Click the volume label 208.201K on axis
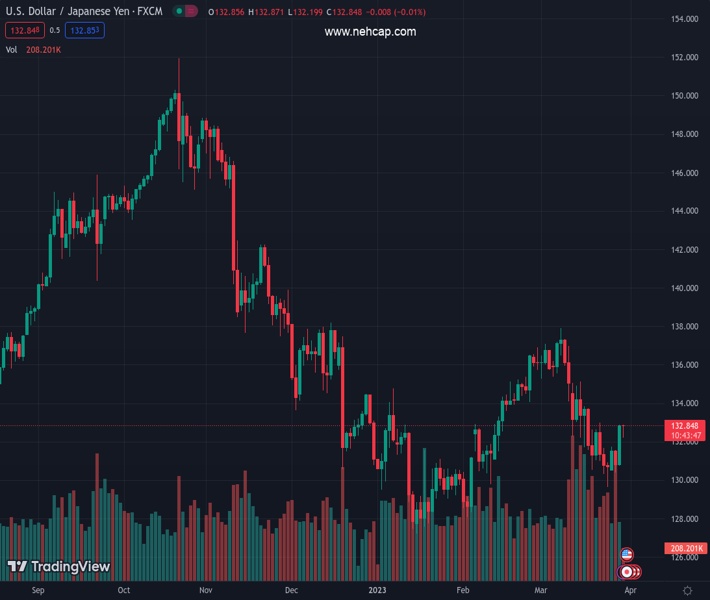Screen dimensions: 710x600 point(685,549)
